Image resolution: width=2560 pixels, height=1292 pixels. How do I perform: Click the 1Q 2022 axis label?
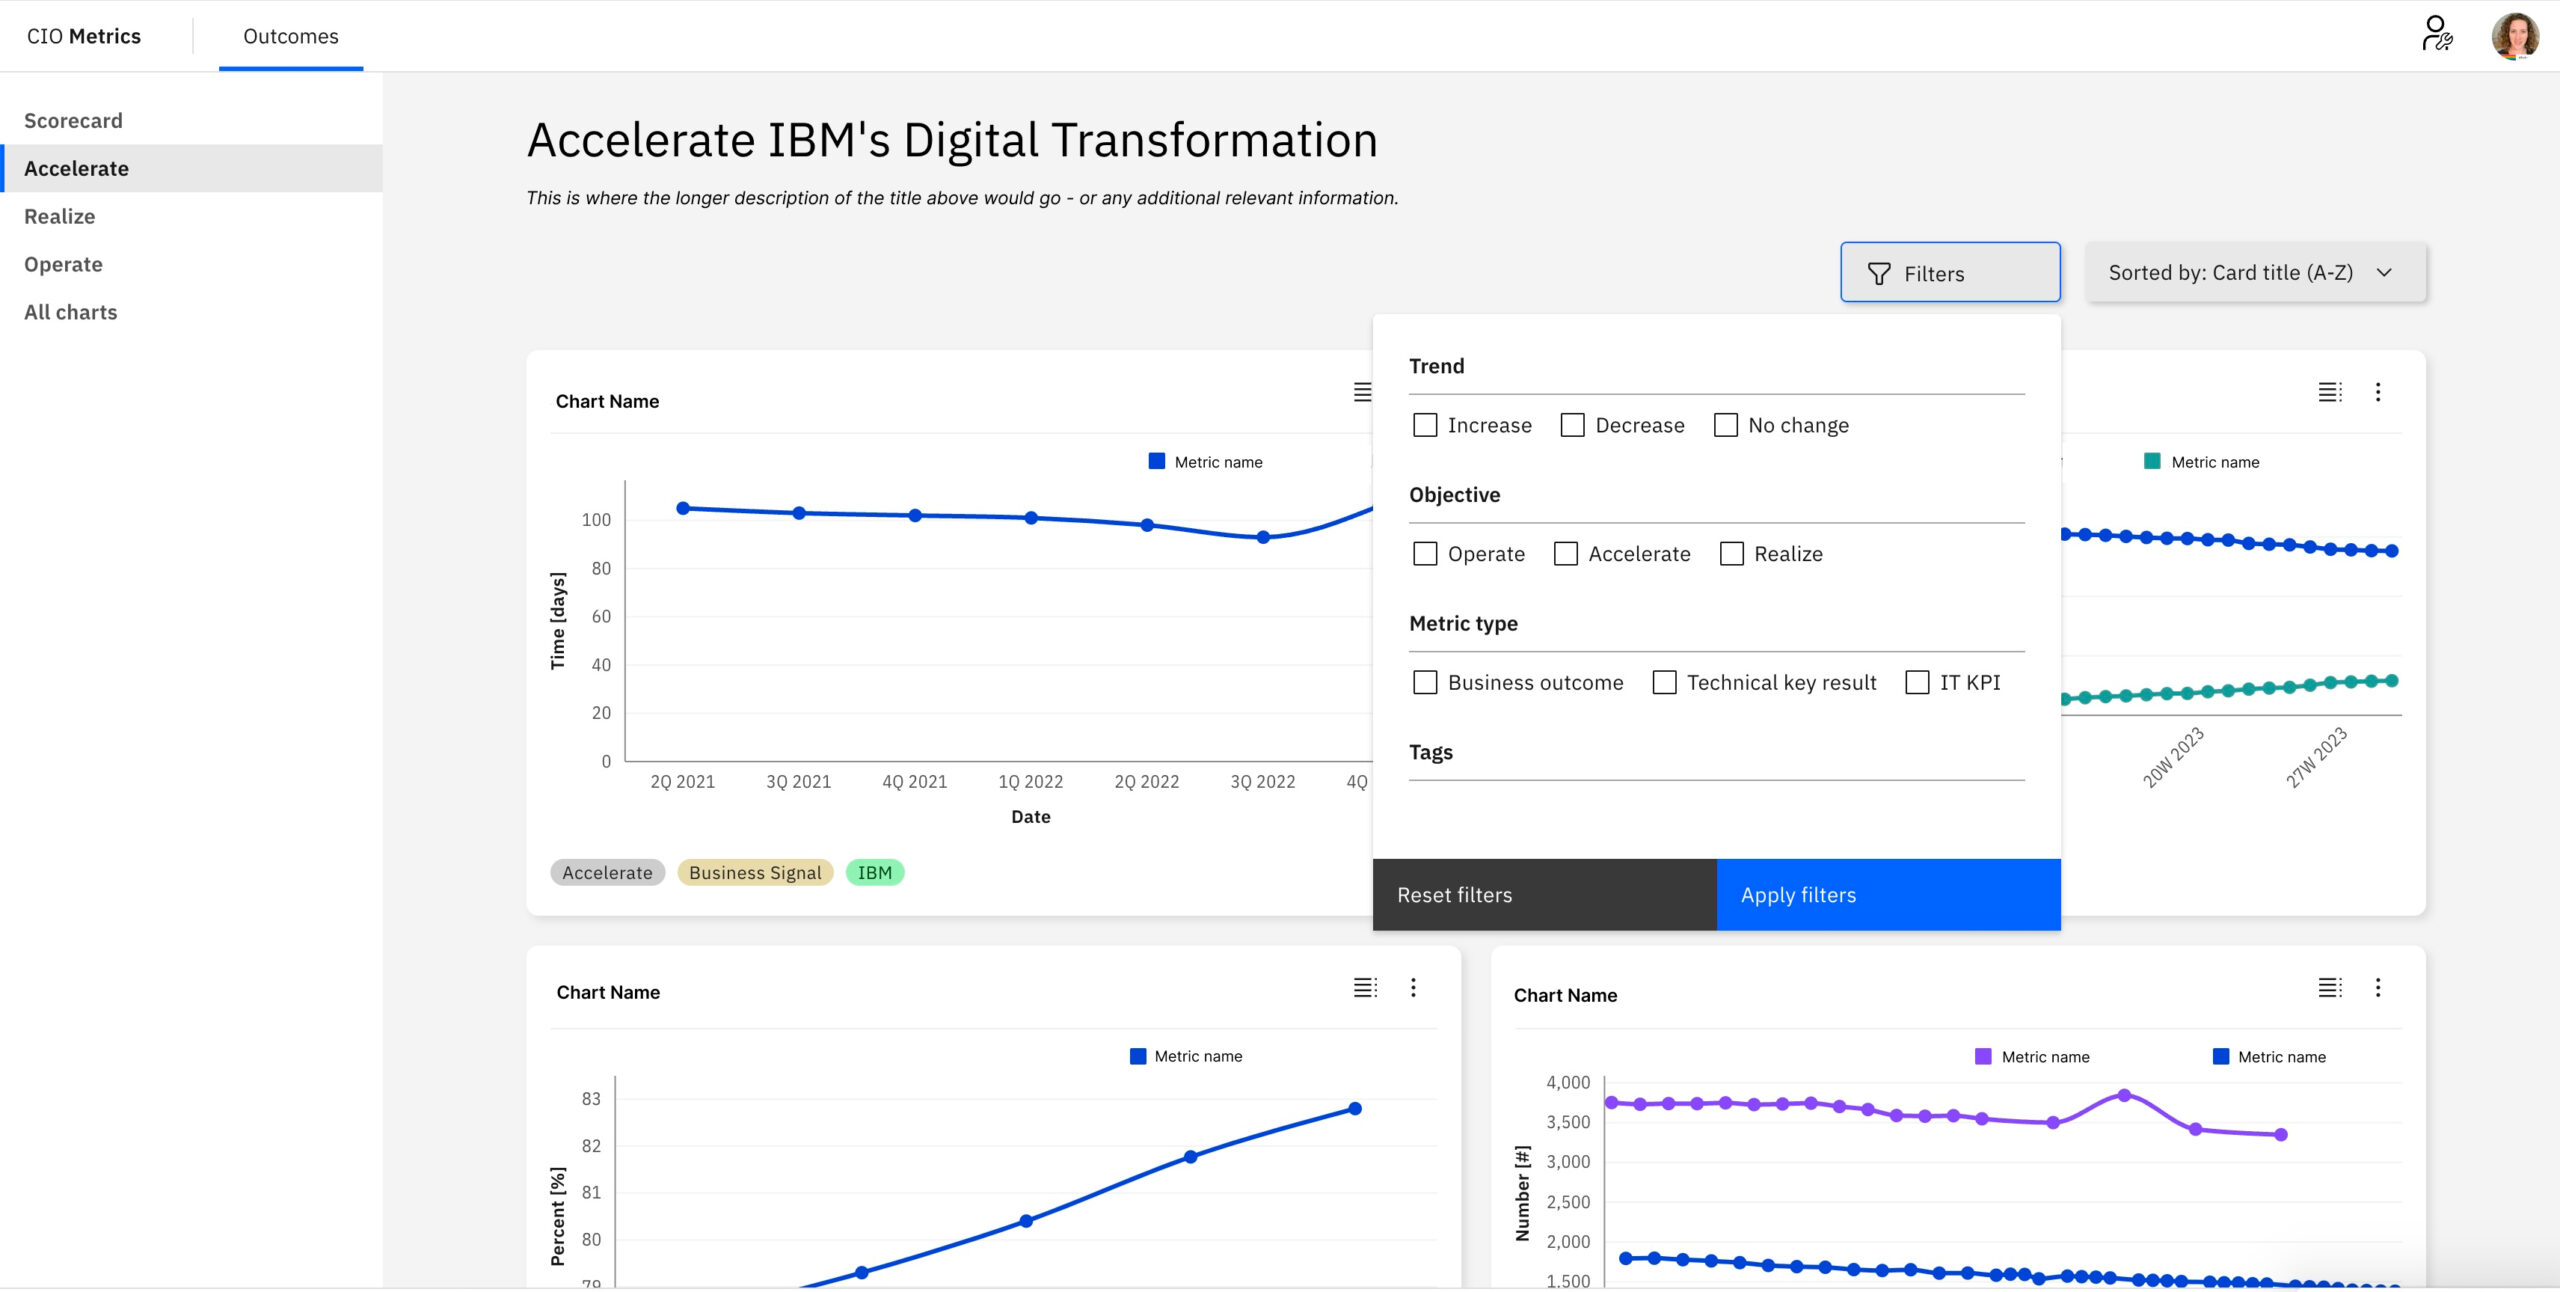1030,781
